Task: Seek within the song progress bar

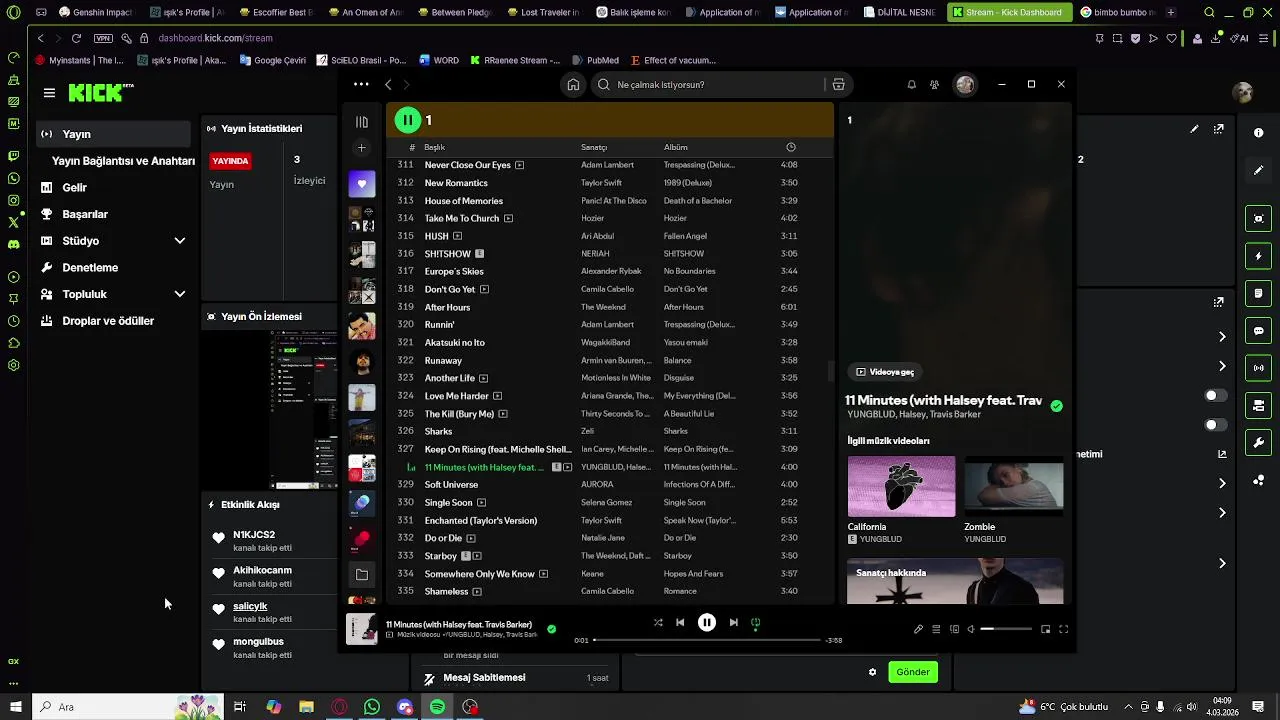Action: 707,640
